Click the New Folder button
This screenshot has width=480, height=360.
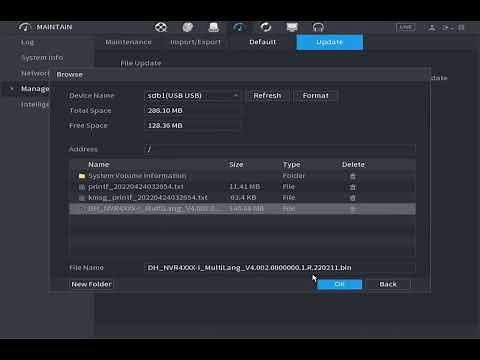tap(92, 284)
